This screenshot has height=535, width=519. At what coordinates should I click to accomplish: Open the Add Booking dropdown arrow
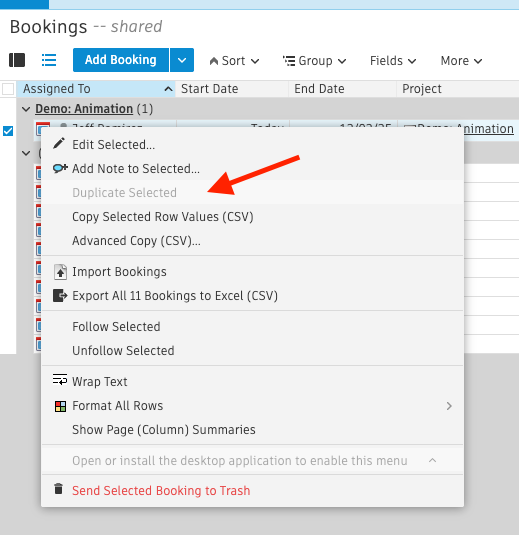tap(182, 60)
